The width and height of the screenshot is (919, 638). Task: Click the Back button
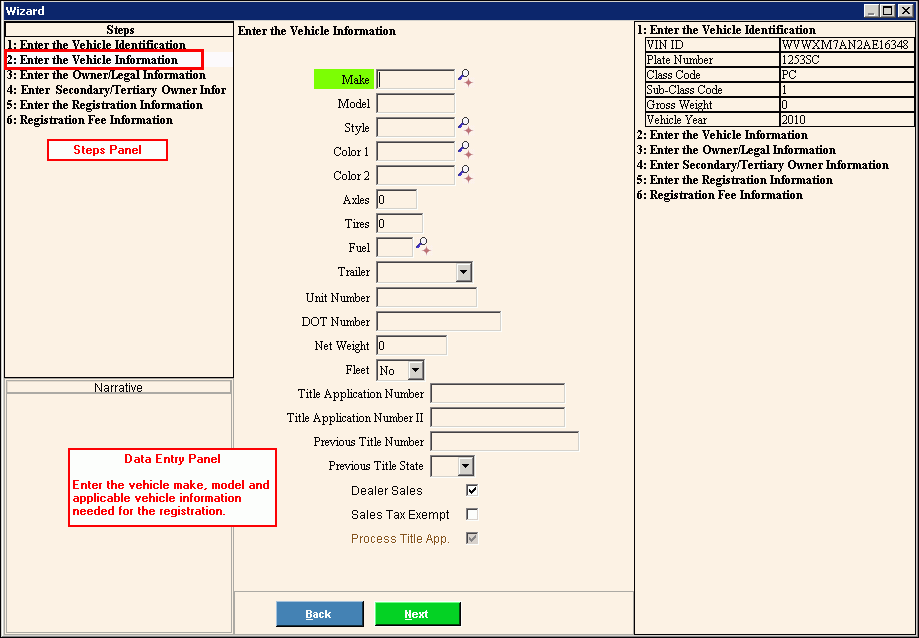click(x=319, y=614)
